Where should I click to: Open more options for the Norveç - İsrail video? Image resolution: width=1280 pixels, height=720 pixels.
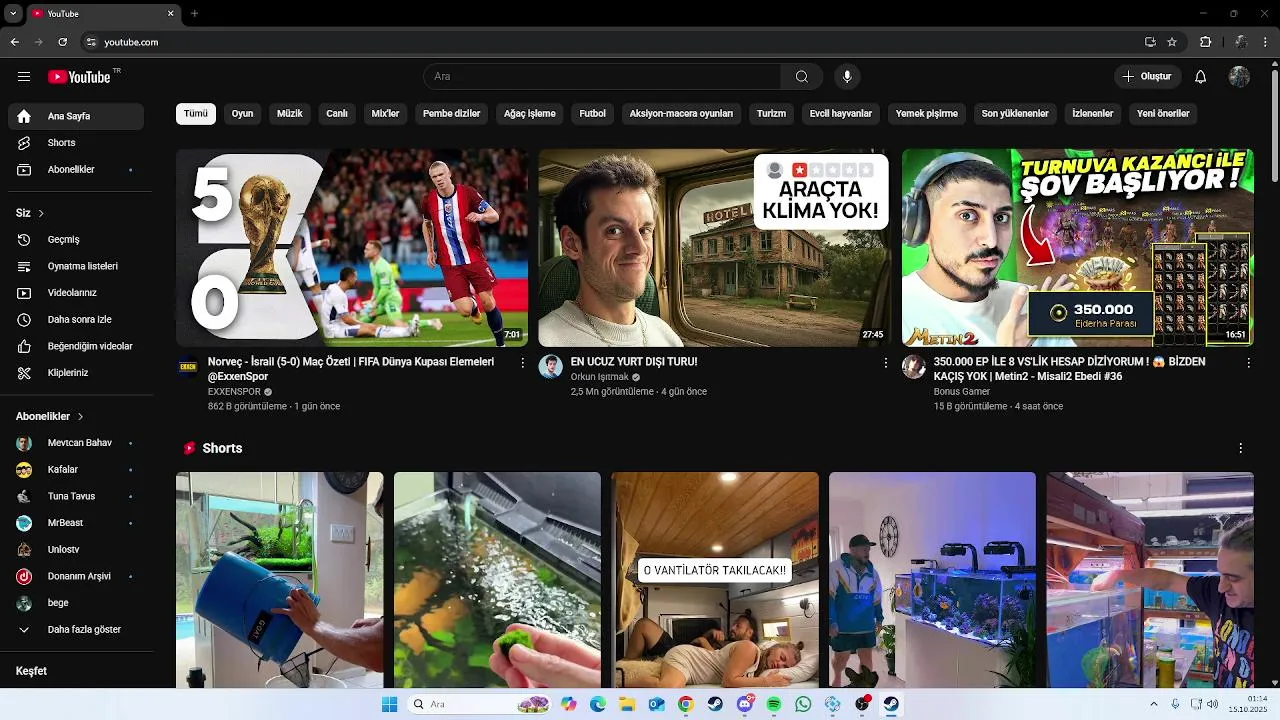[522, 363]
